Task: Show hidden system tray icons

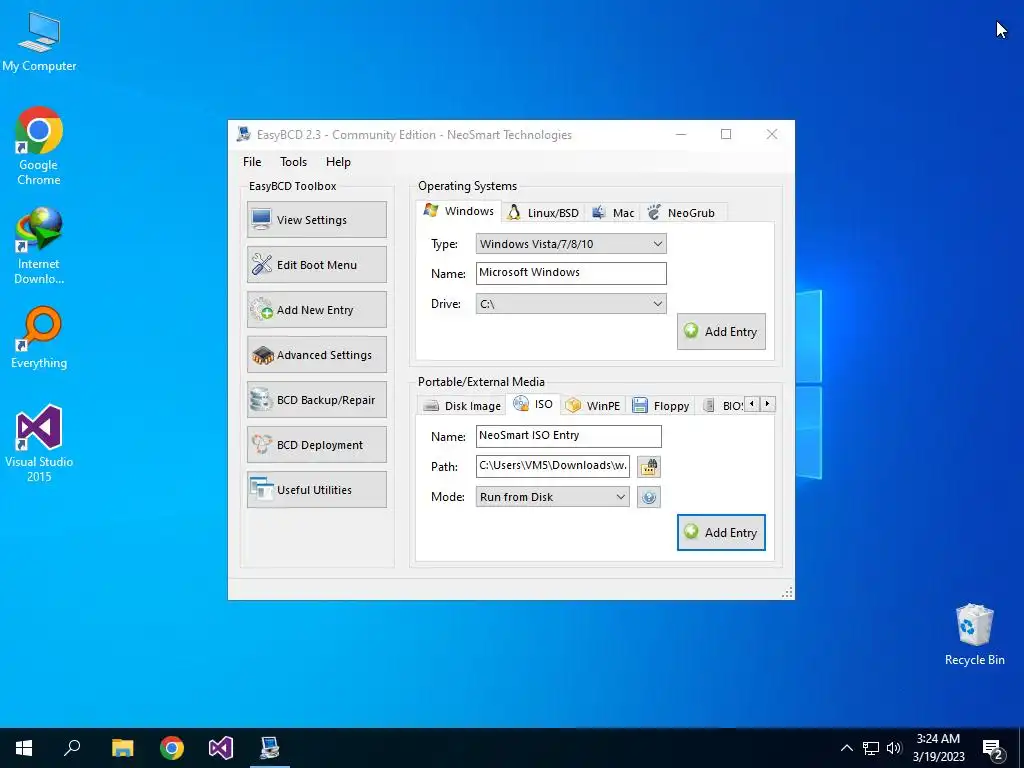Action: (846, 748)
